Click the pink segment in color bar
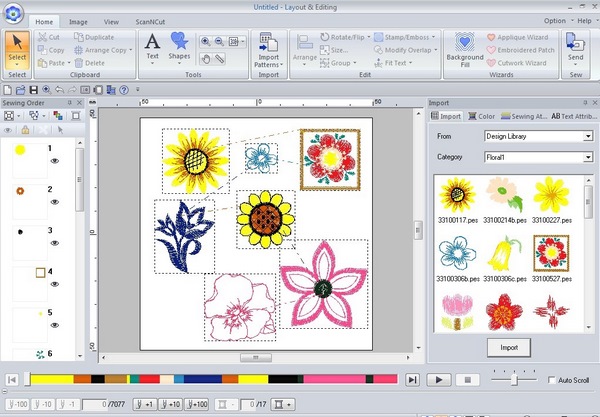Image resolution: width=600 pixels, height=417 pixels. [x=334, y=379]
